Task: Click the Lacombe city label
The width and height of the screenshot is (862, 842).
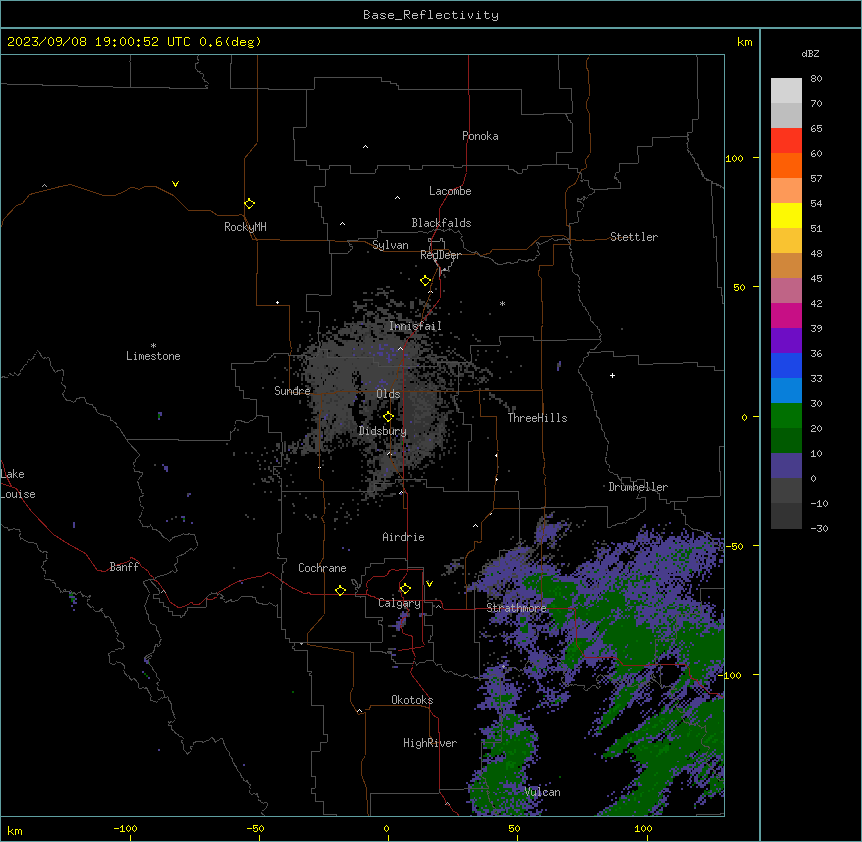Action: [x=450, y=191]
